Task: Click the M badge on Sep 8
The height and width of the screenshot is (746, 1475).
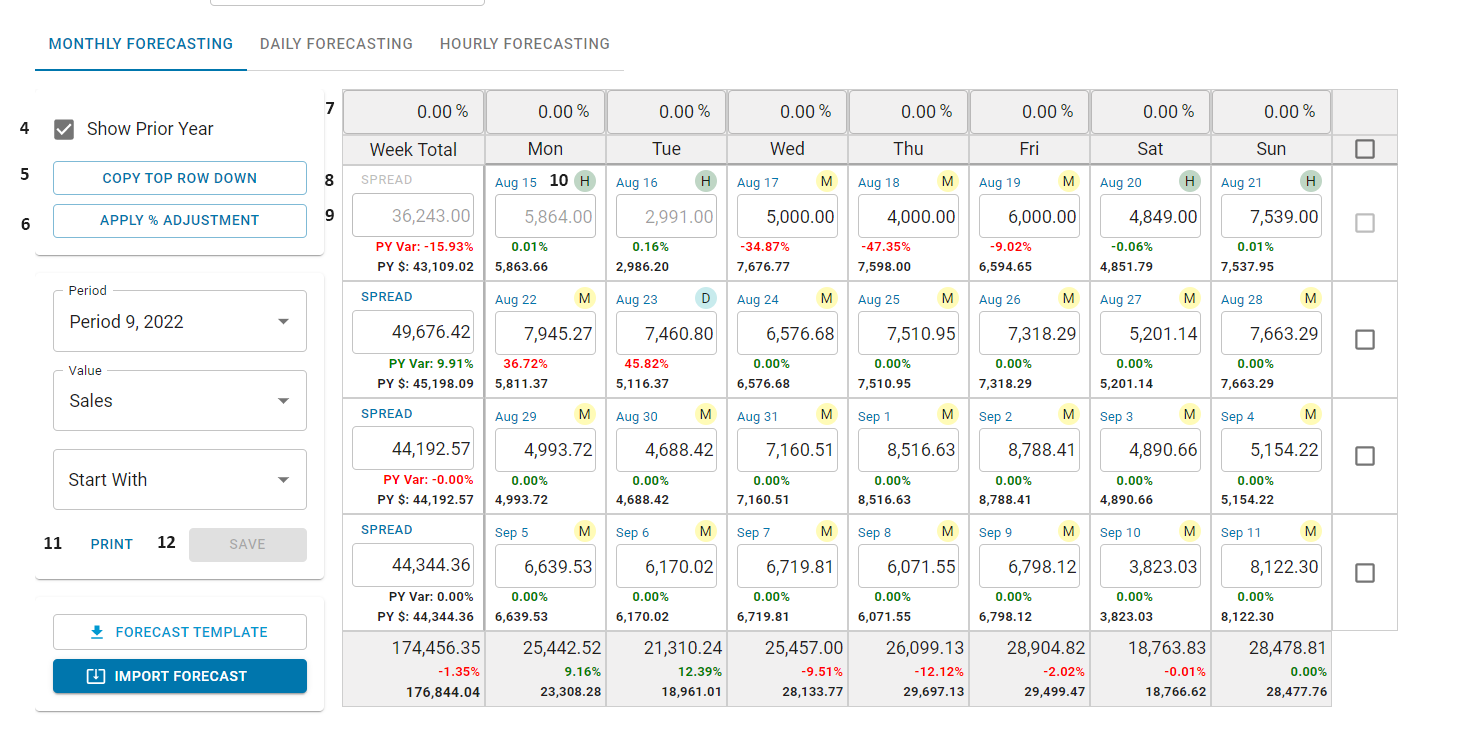Action: click(948, 531)
